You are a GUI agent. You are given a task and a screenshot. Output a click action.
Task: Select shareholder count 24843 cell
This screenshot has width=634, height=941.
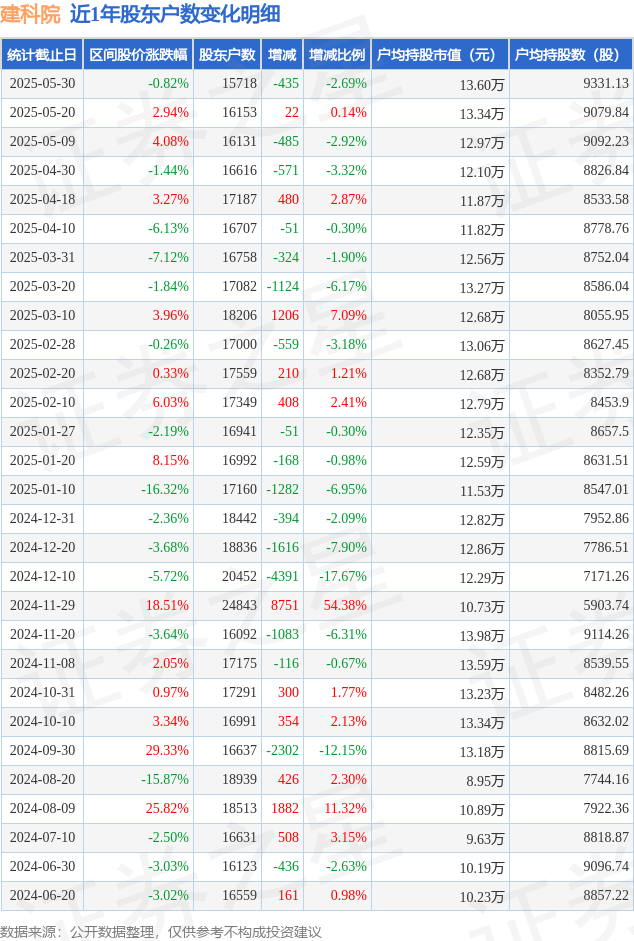(240, 606)
